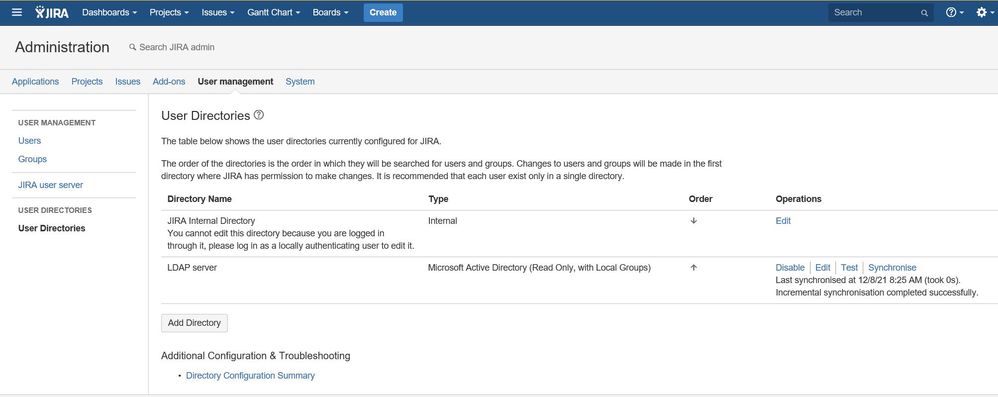
Task: Move JIRA Internal Directory down with arrow
Action: [x=694, y=221]
